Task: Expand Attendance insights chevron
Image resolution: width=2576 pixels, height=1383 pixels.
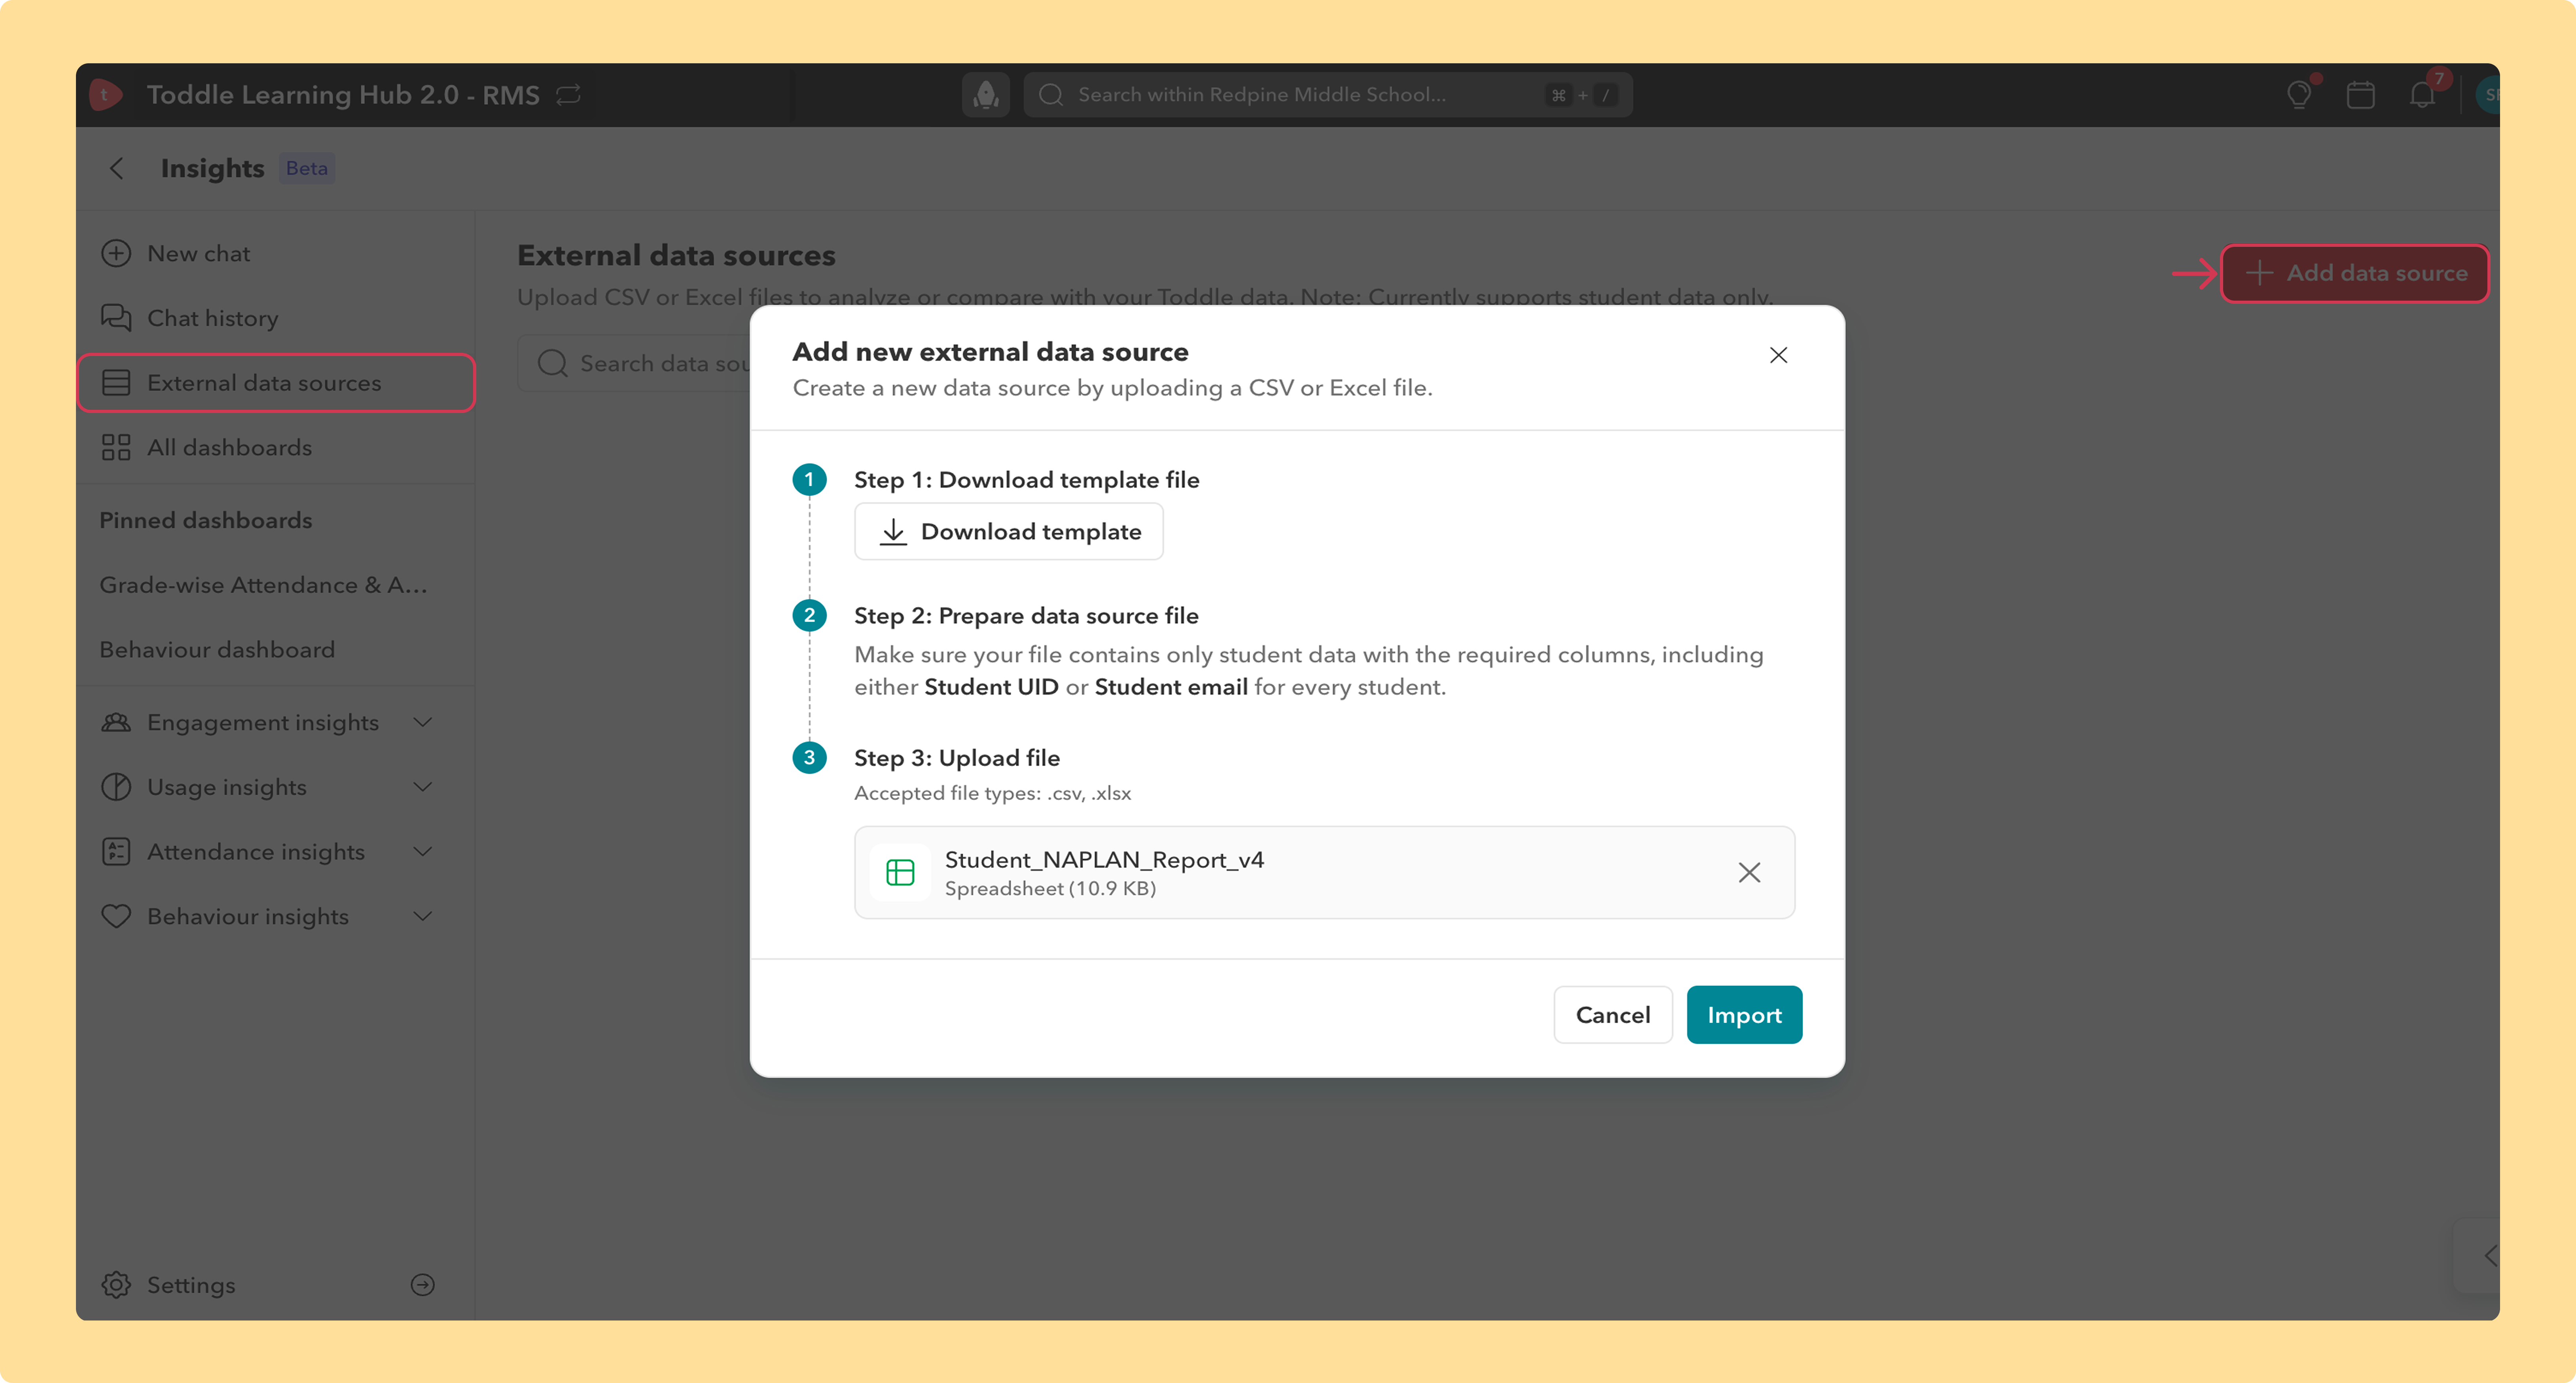Action: click(422, 851)
